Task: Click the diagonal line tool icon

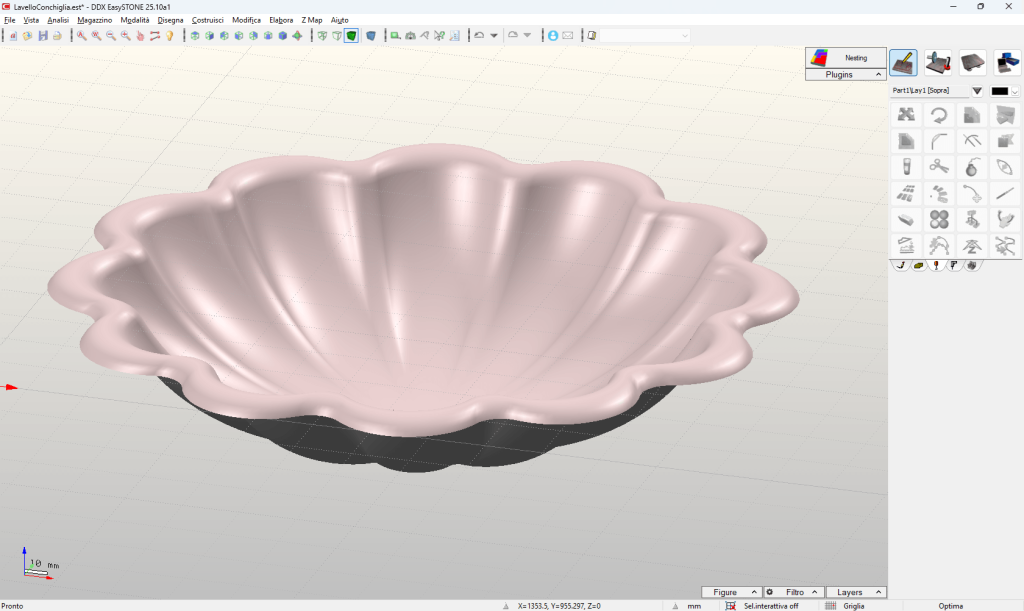Action: [x=1005, y=193]
